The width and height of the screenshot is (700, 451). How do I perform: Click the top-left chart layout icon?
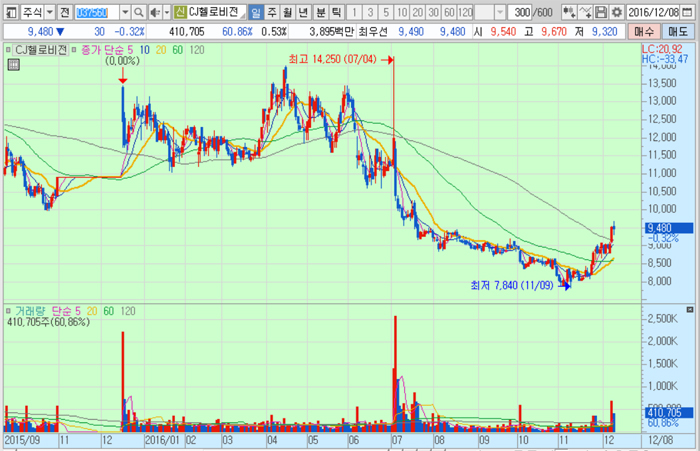8,13
